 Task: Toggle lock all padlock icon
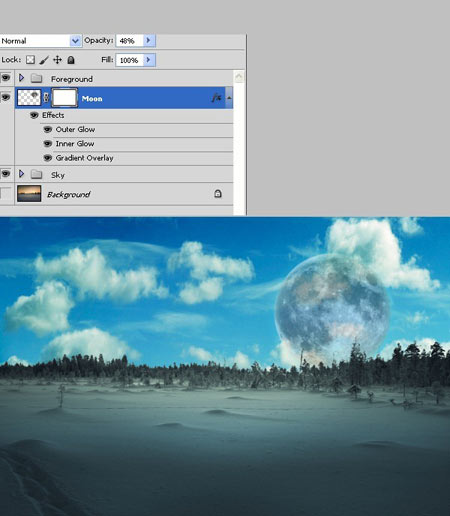point(71,60)
